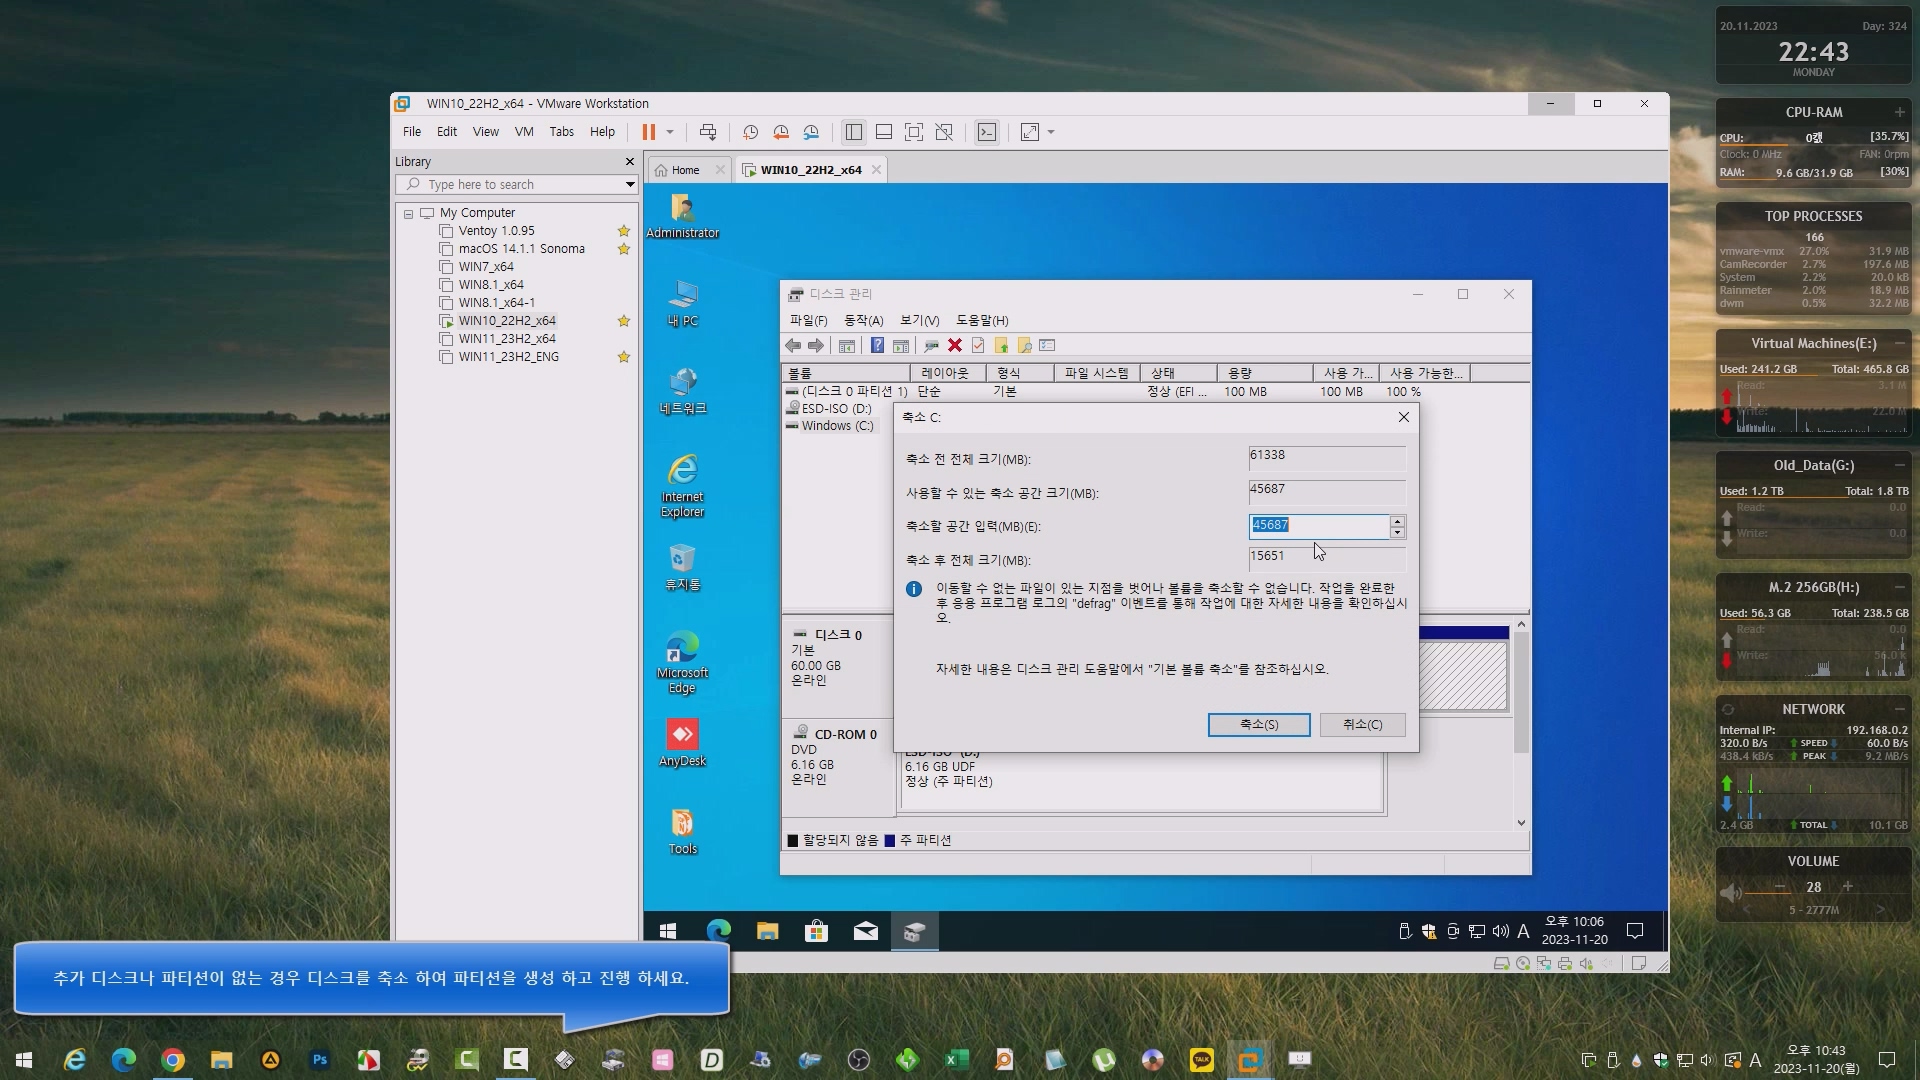Open the VM menu
This screenshot has width=1920, height=1080.
(524, 132)
